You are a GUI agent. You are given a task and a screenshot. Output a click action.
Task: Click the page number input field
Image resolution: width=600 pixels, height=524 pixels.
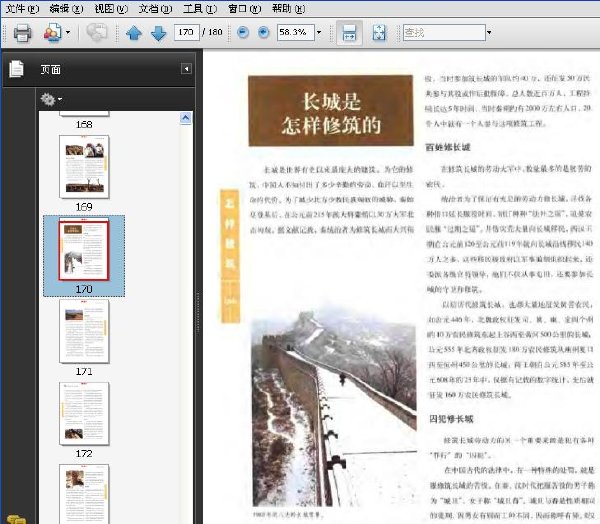point(186,32)
